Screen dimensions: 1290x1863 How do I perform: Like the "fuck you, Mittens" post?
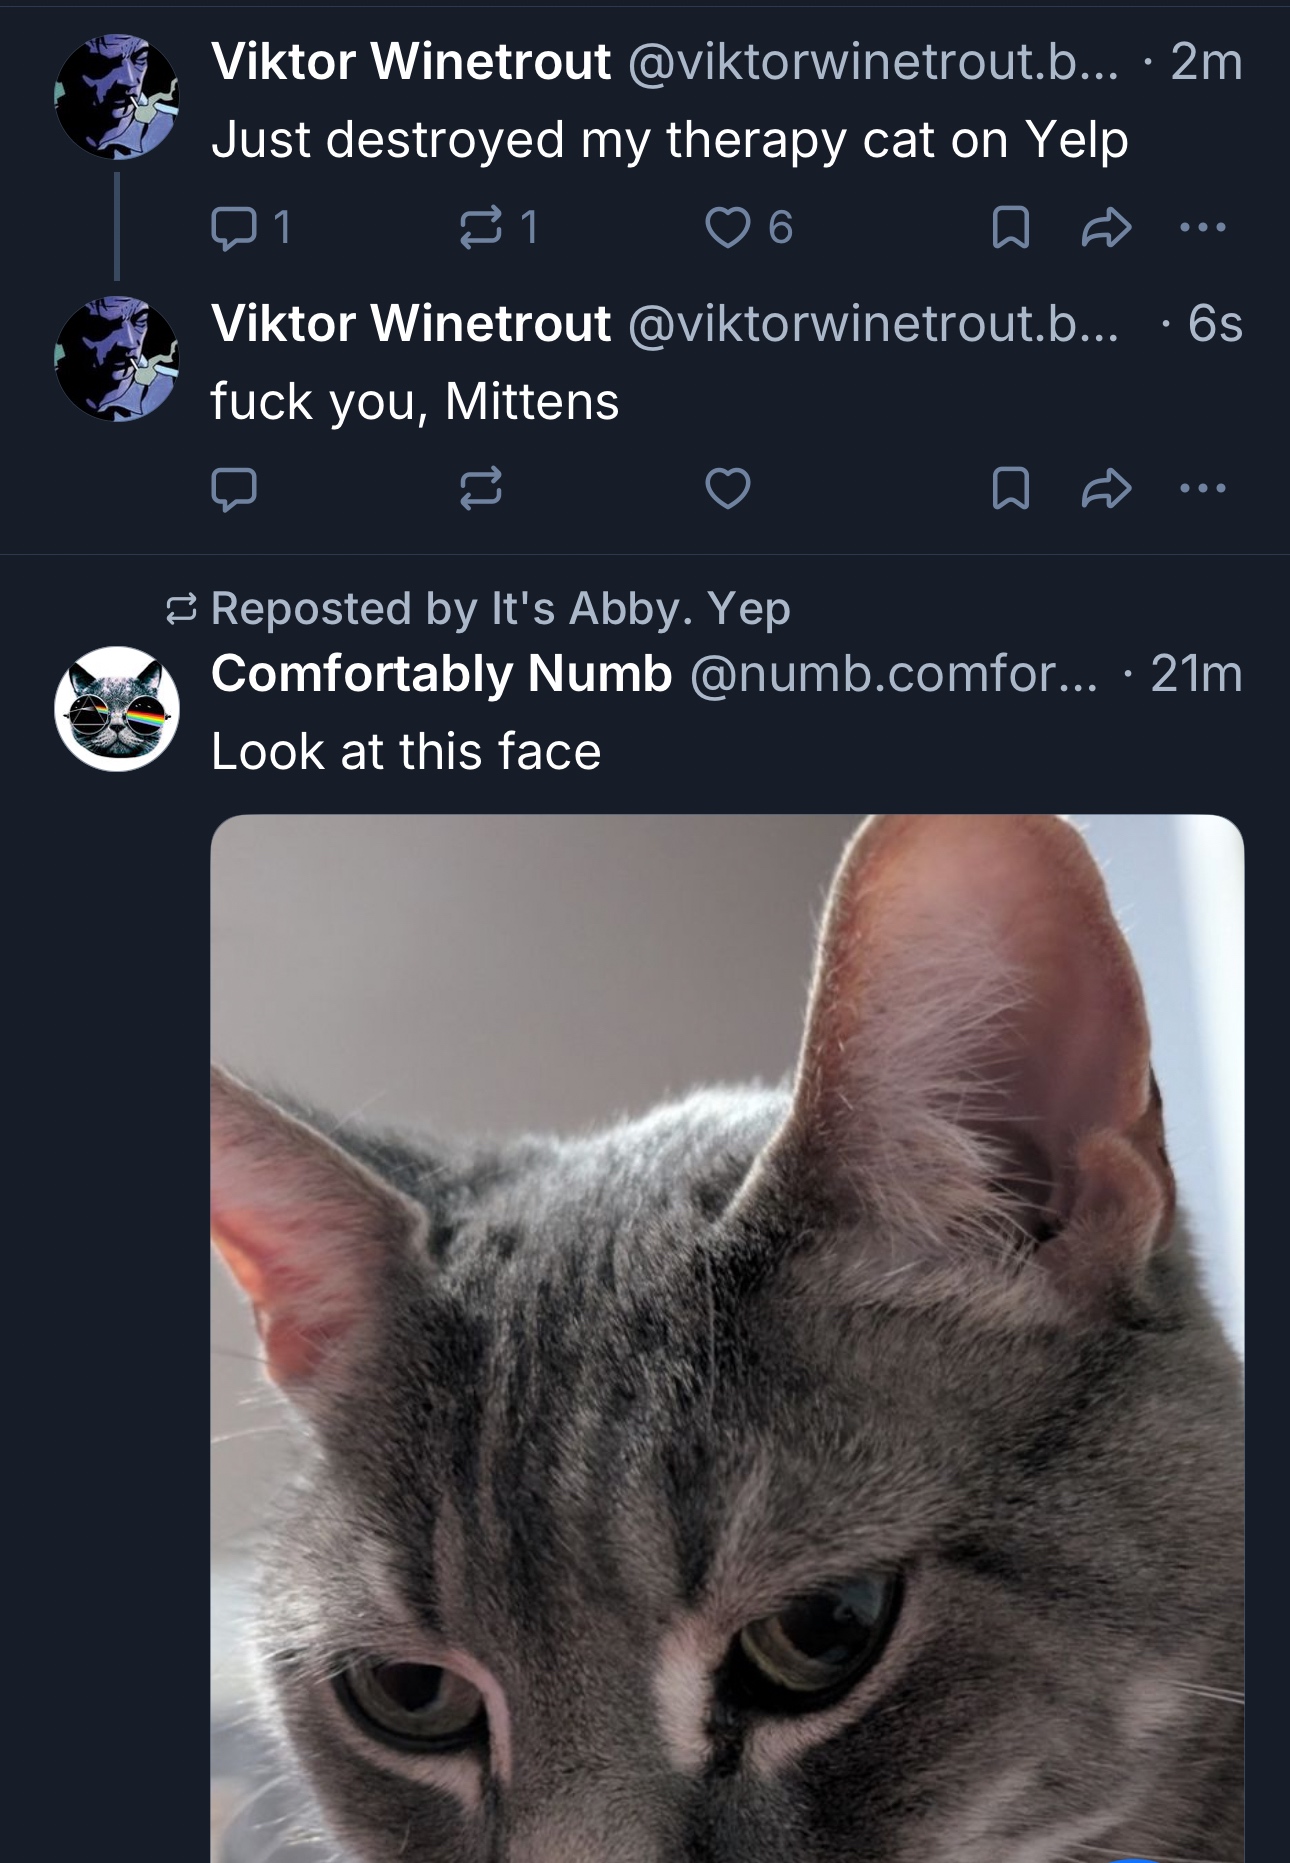727,489
